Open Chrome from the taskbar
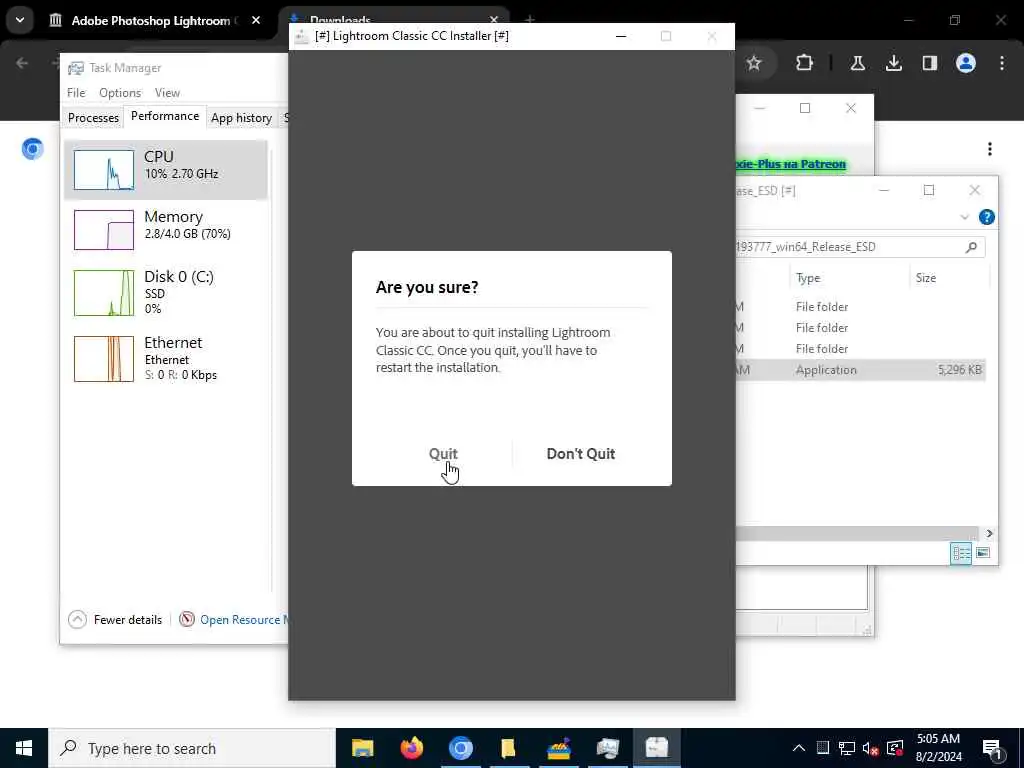 460,748
